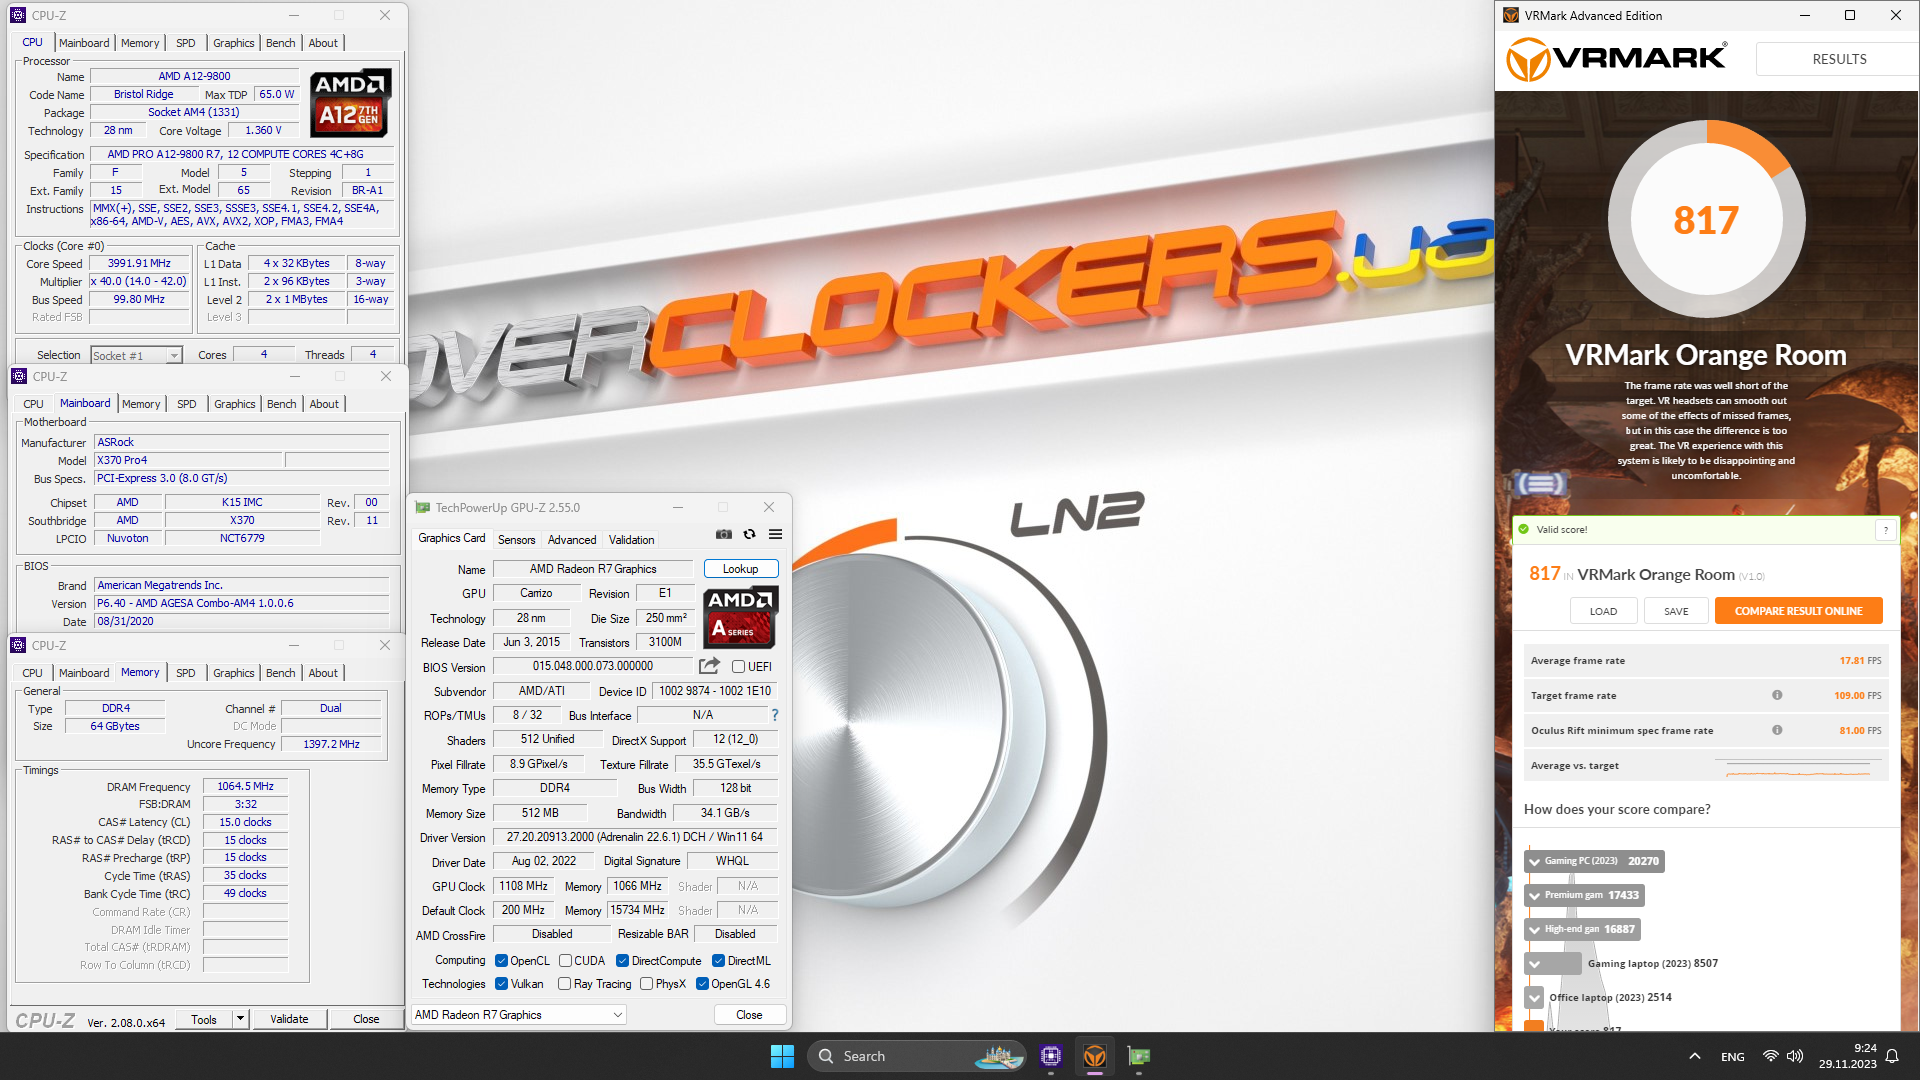Open VRMark from the taskbar
Image resolution: width=1920 pixels, height=1080 pixels.
click(1095, 1056)
